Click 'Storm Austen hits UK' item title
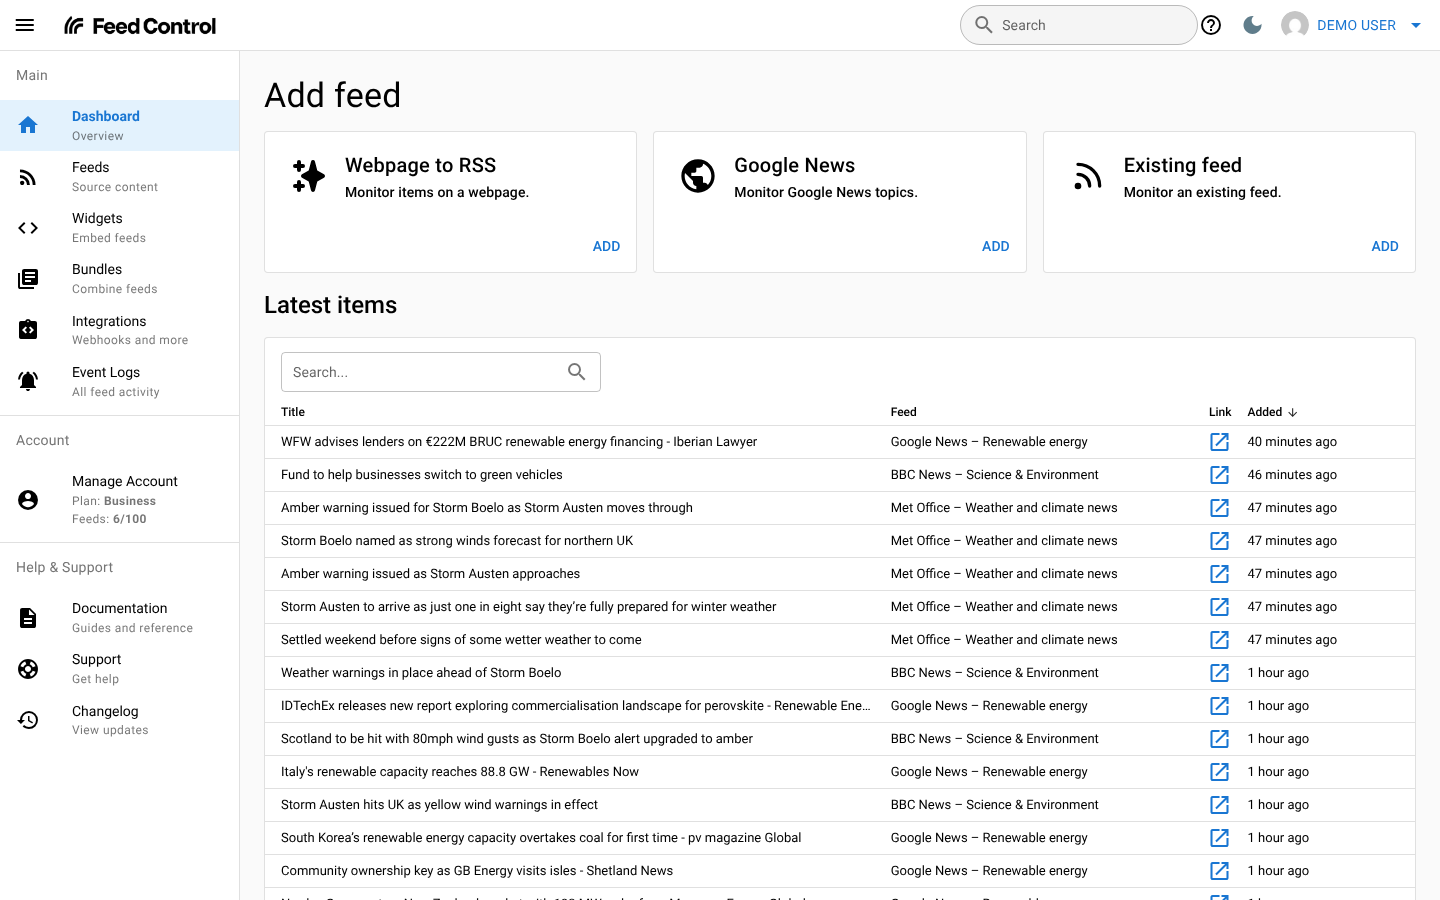Screen dimensions: 1440x900 coord(439,805)
